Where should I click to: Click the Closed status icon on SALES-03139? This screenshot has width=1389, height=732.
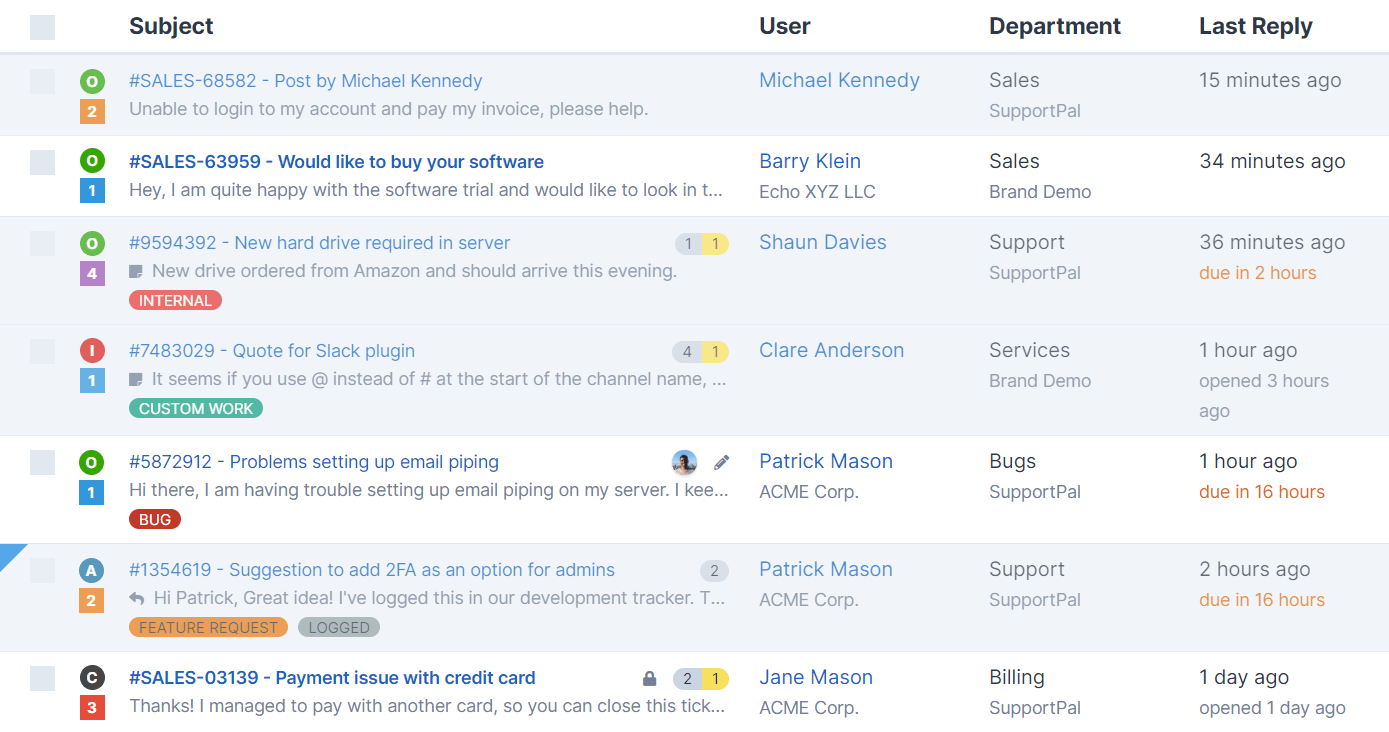pos(93,677)
